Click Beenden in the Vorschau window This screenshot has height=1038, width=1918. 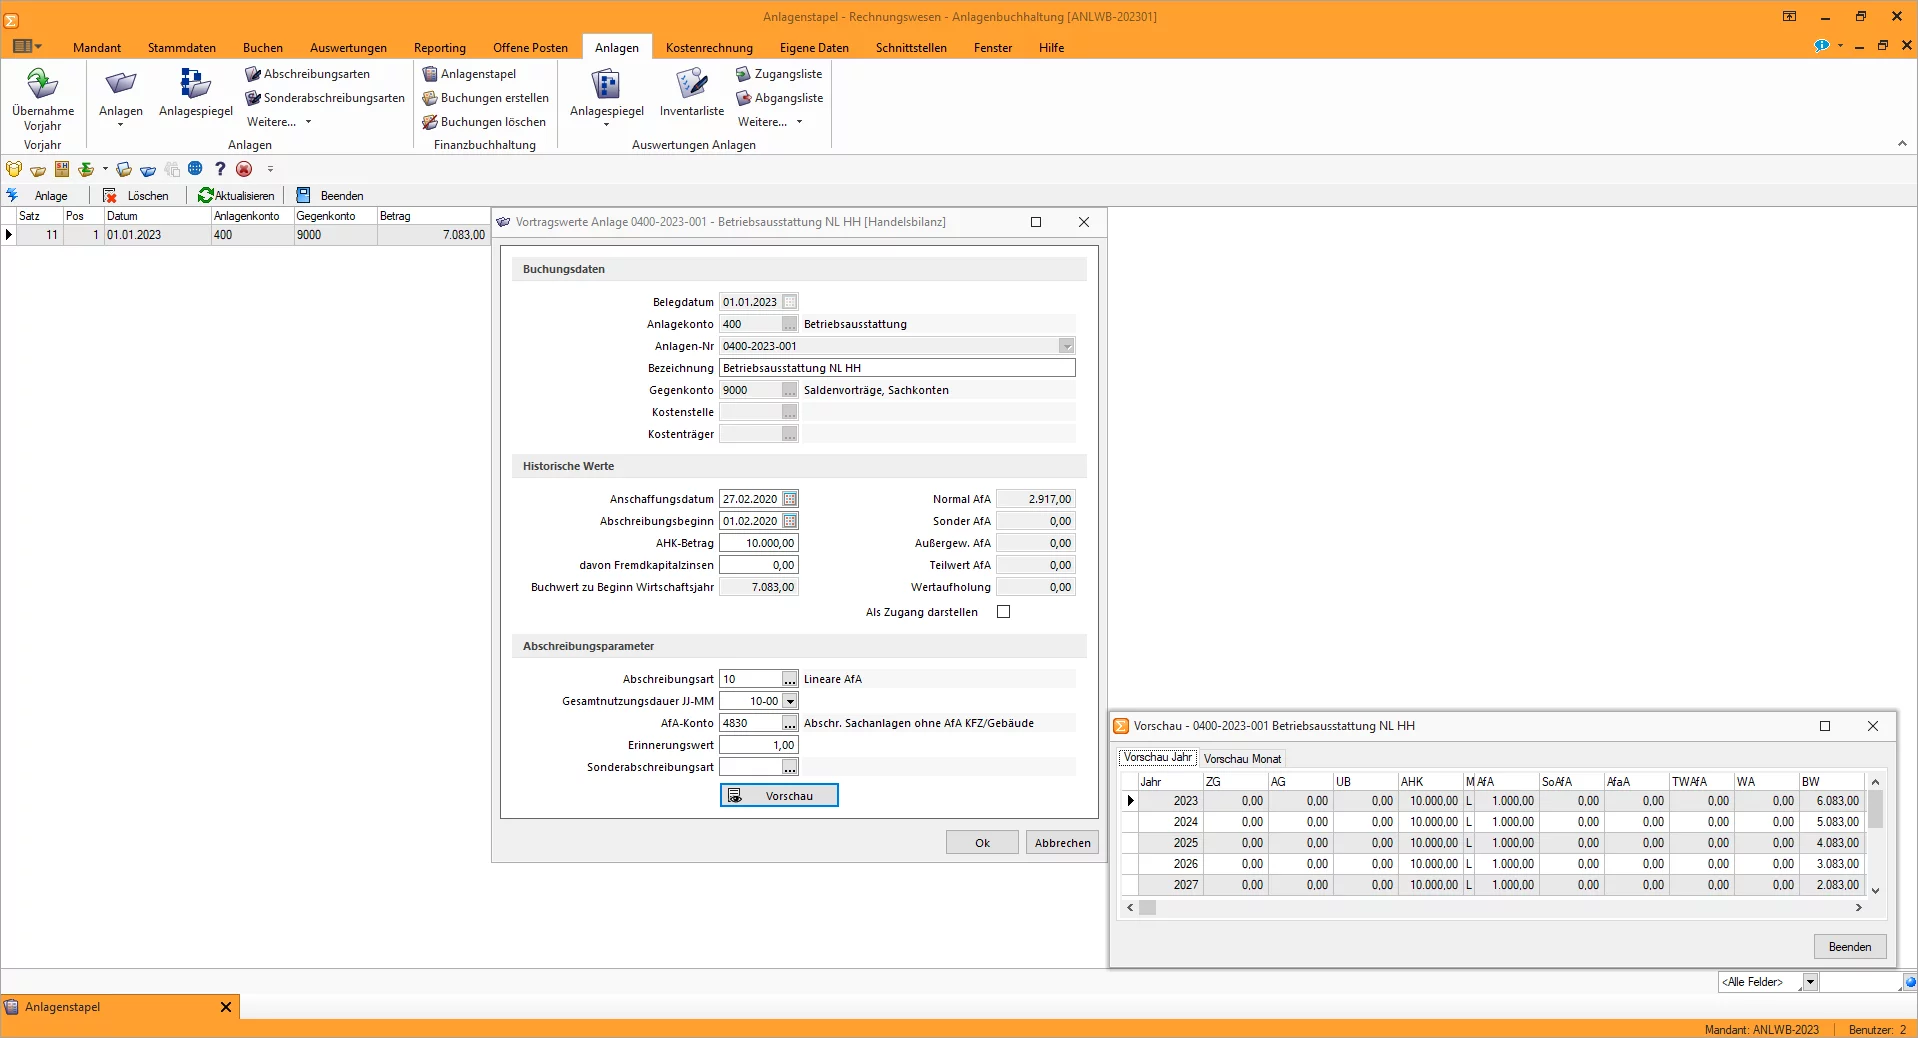1850,947
